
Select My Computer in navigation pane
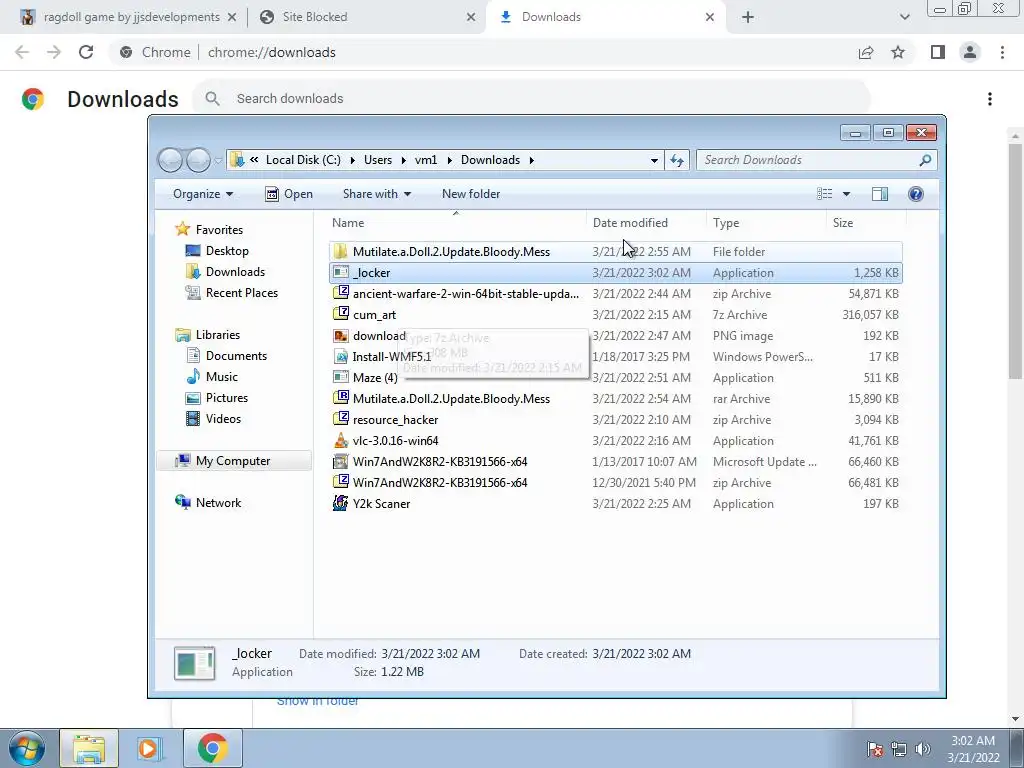[x=232, y=461]
